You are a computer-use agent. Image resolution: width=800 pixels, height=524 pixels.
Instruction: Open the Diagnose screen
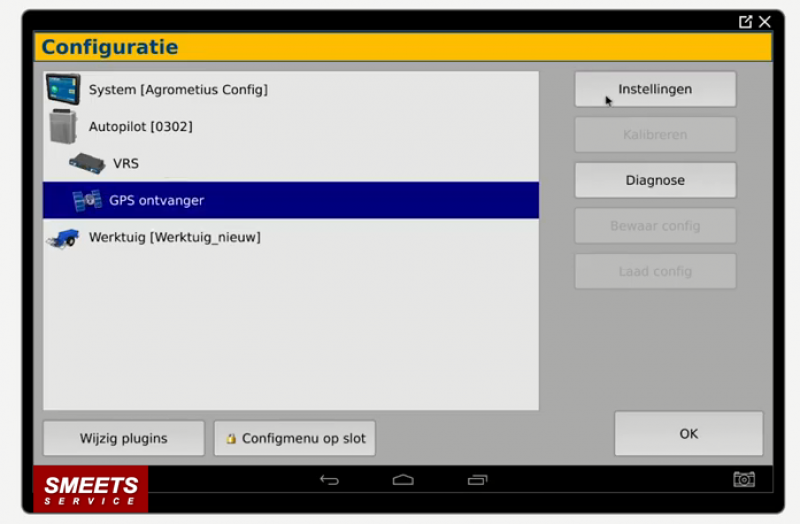coord(655,180)
